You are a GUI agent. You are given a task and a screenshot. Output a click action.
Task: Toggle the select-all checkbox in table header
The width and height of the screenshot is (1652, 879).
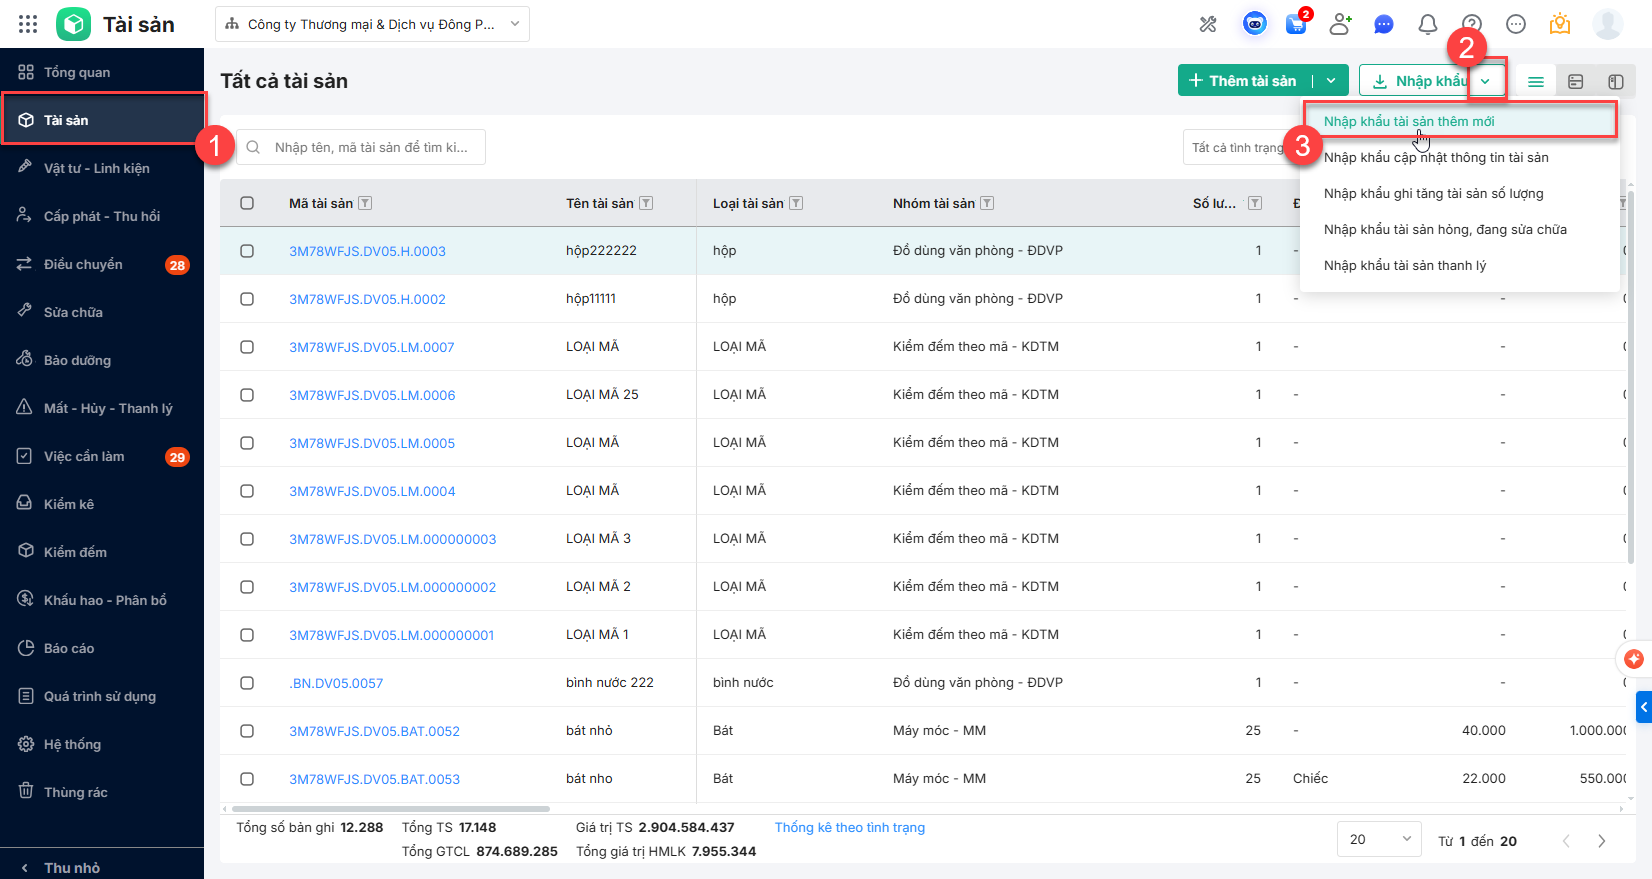pos(247,203)
